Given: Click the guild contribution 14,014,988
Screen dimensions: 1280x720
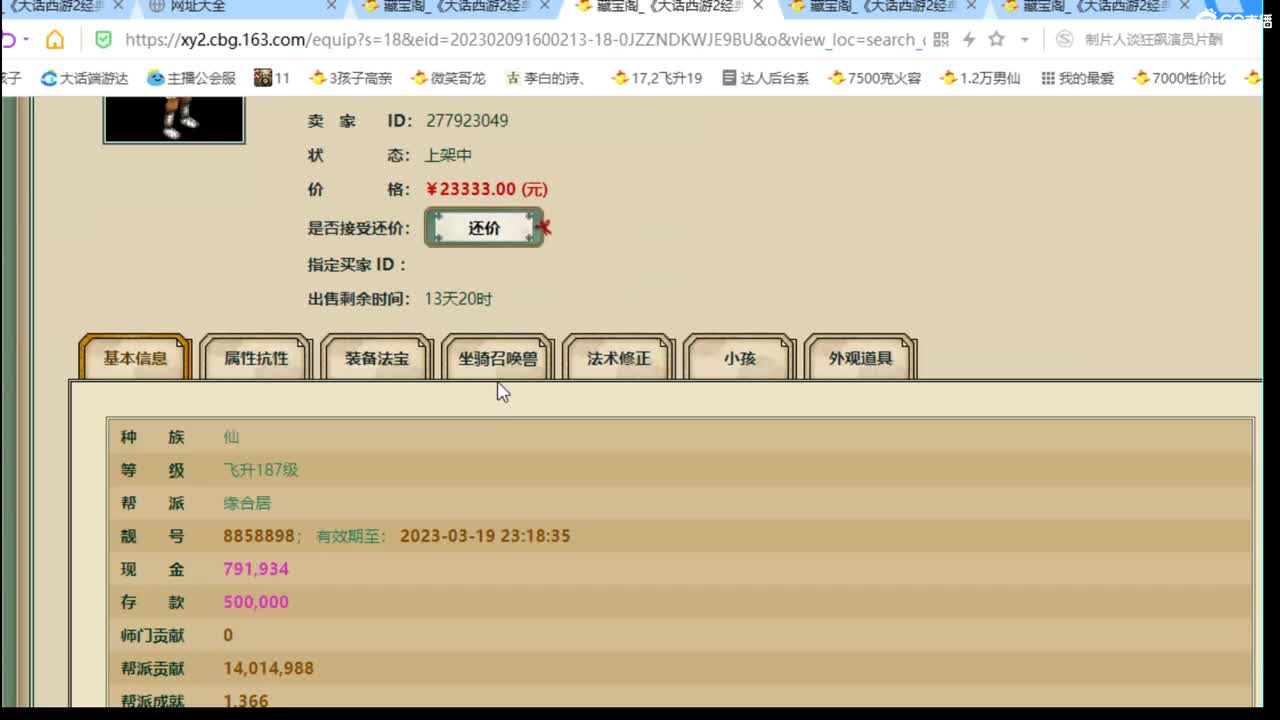Looking at the screenshot, I should [x=269, y=668].
